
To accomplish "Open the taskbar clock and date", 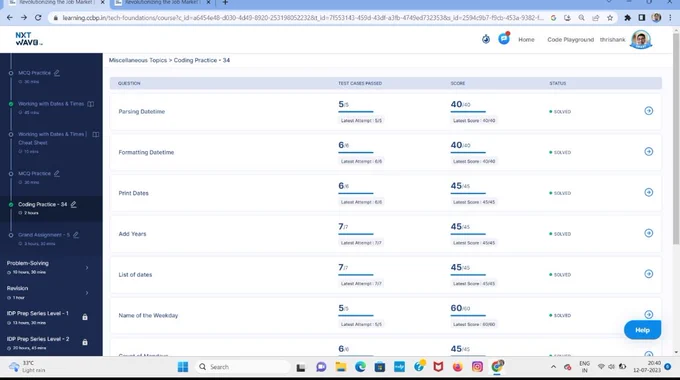I will (x=647, y=367).
